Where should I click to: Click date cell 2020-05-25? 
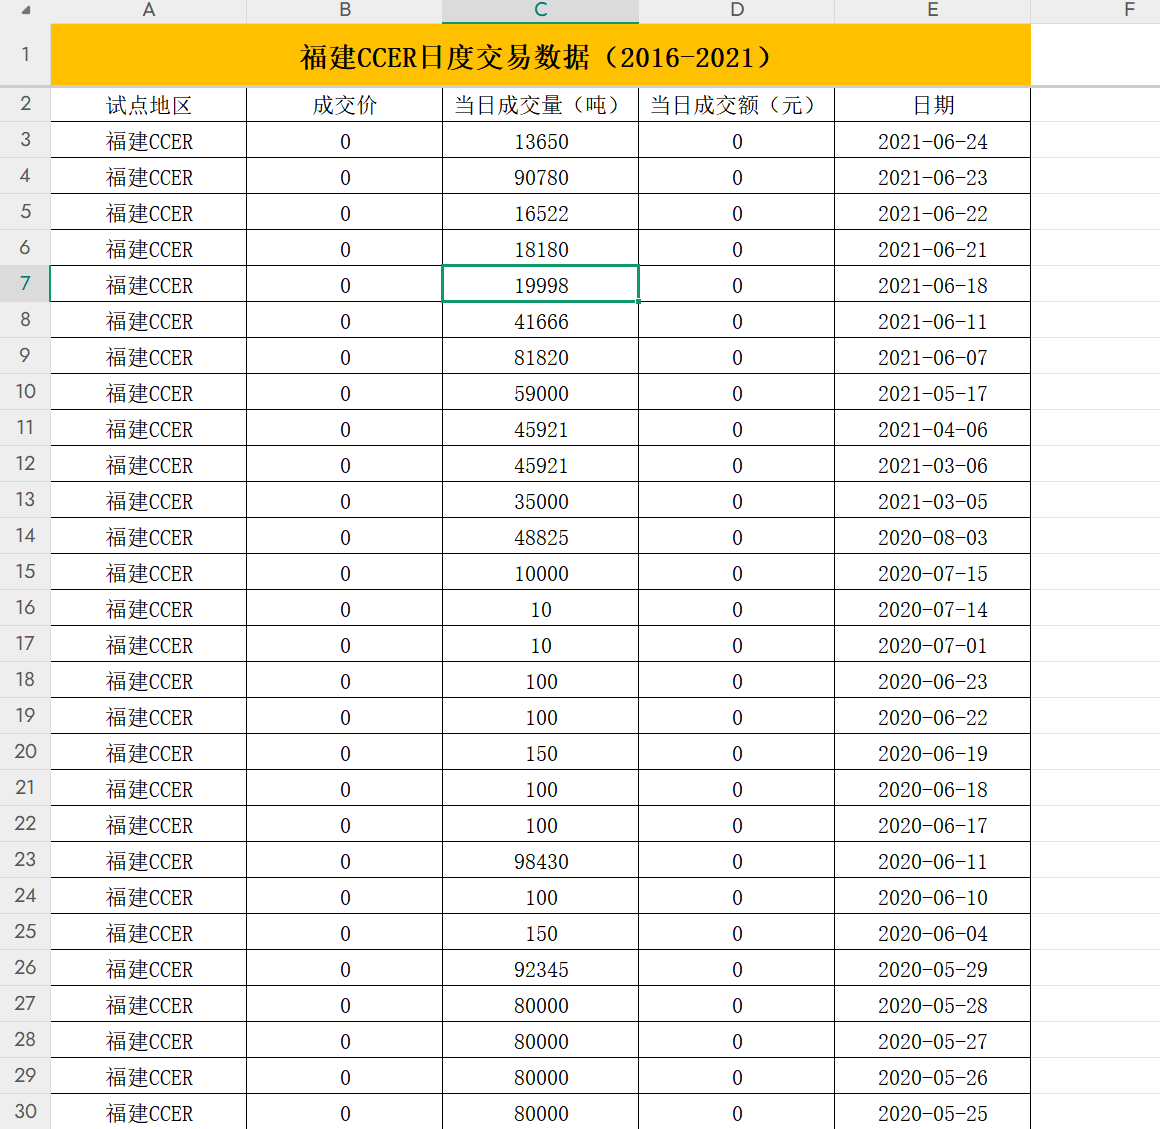[x=932, y=1113]
